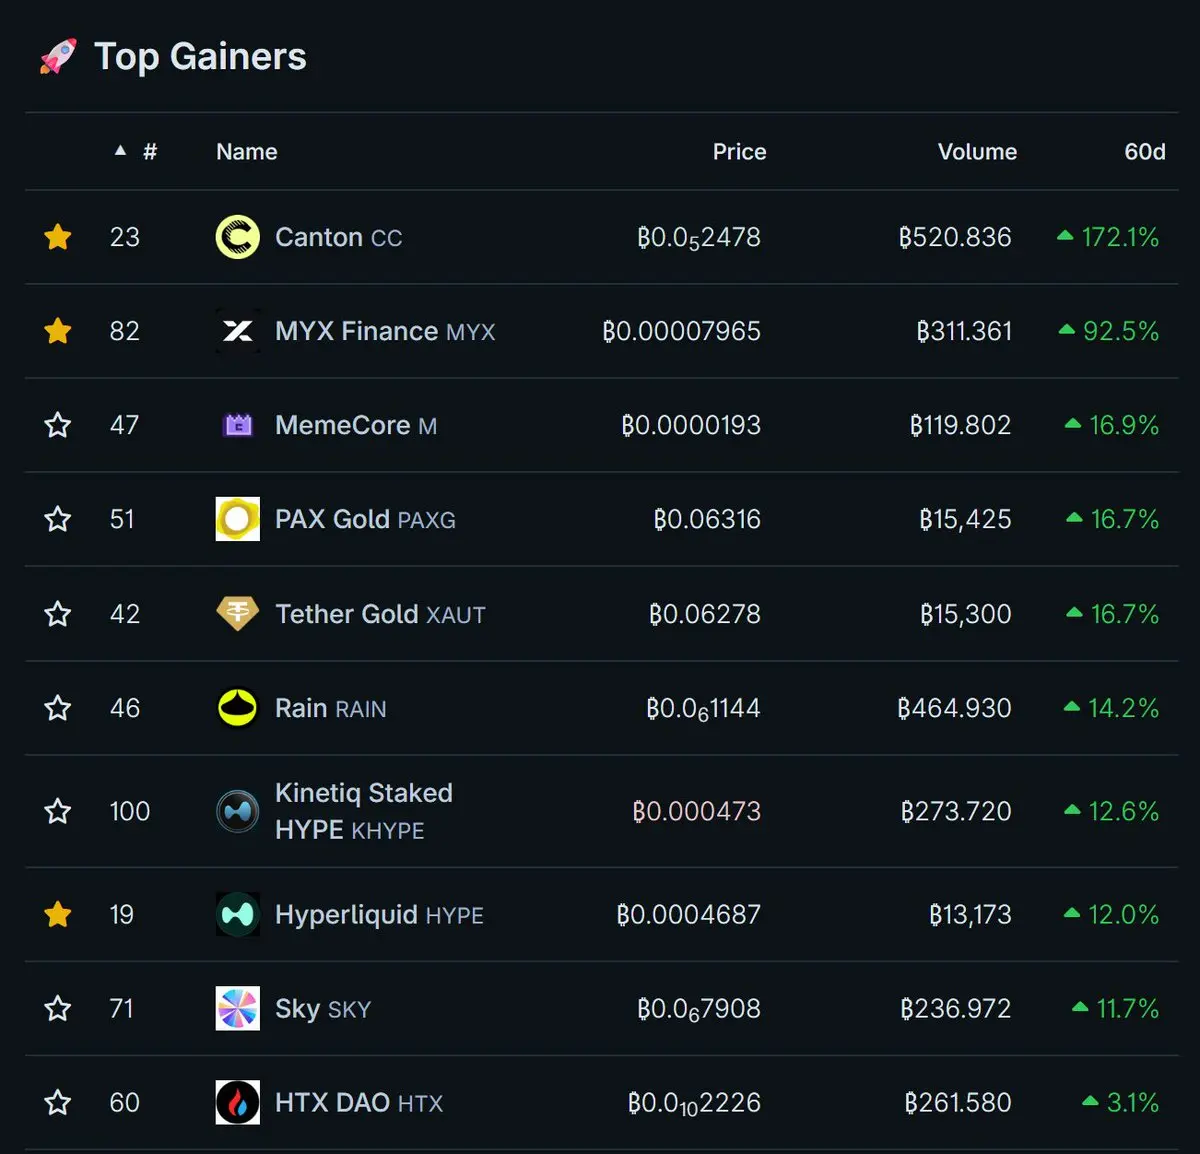The height and width of the screenshot is (1154, 1200).
Task: Favorite Kinetiq Staked HYPE with the star
Action: click(x=58, y=811)
